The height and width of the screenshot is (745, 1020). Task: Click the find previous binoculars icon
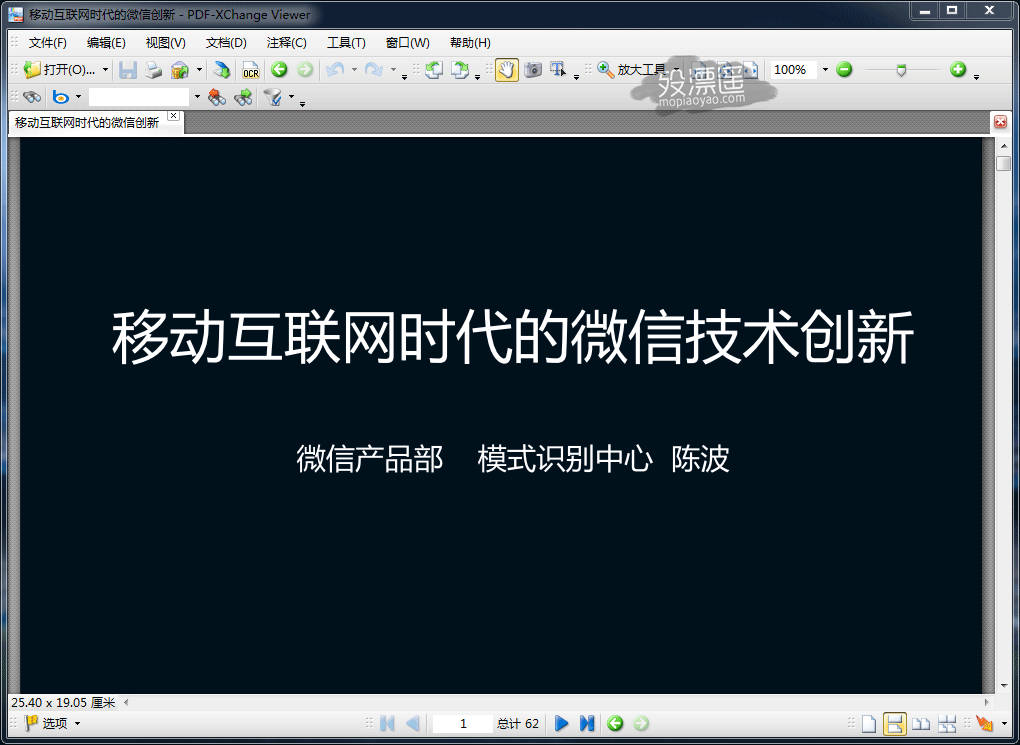point(217,98)
